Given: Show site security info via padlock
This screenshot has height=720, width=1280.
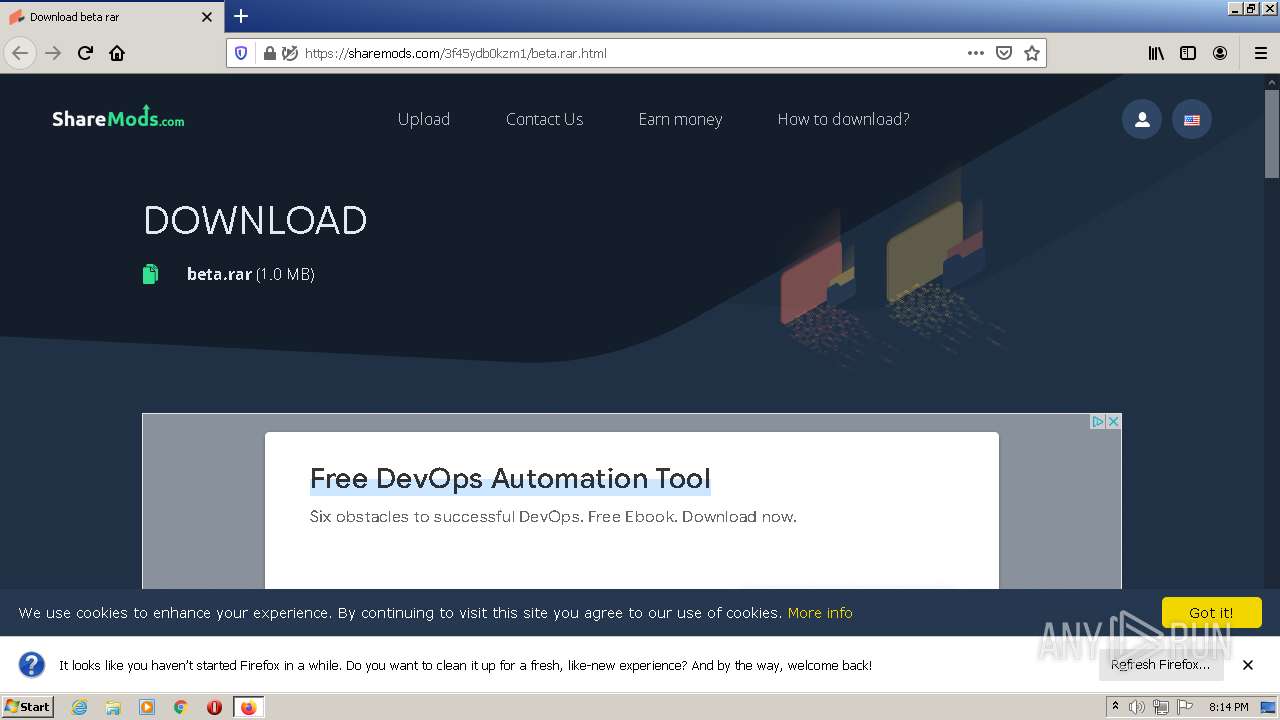Looking at the screenshot, I should [x=269, y=53].
